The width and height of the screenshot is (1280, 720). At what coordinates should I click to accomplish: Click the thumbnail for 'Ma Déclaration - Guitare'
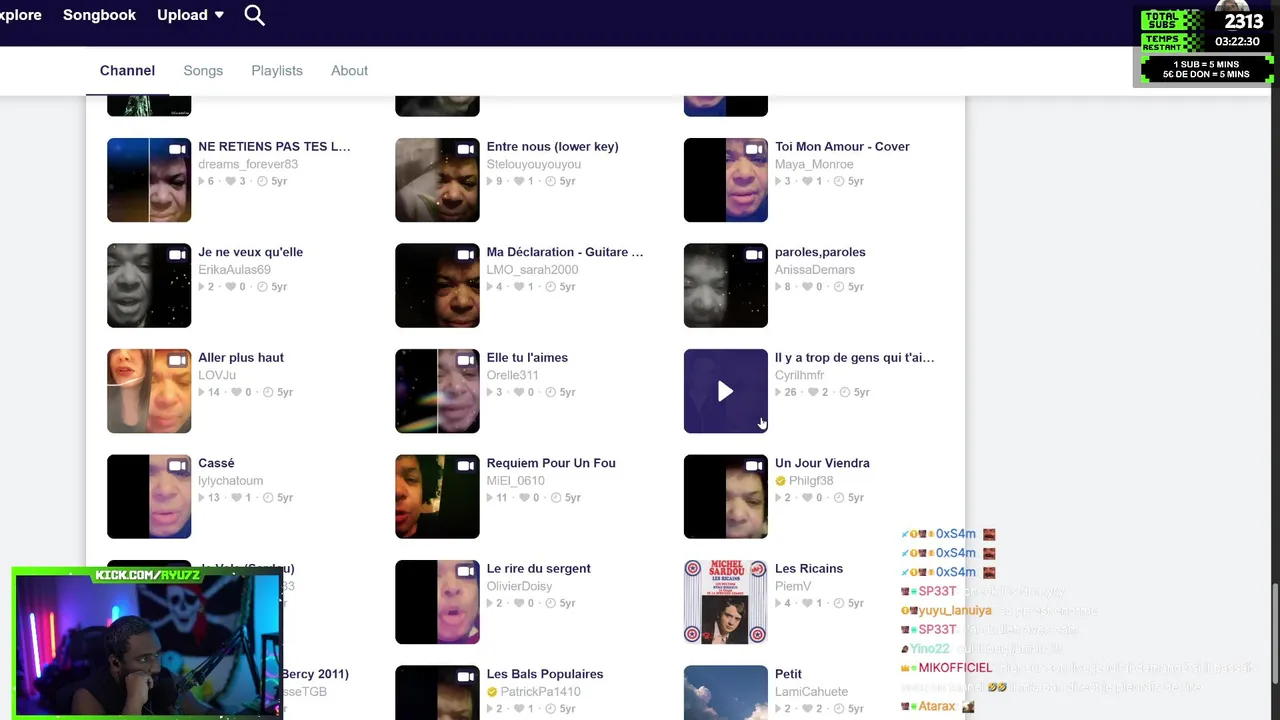point(437,285)
